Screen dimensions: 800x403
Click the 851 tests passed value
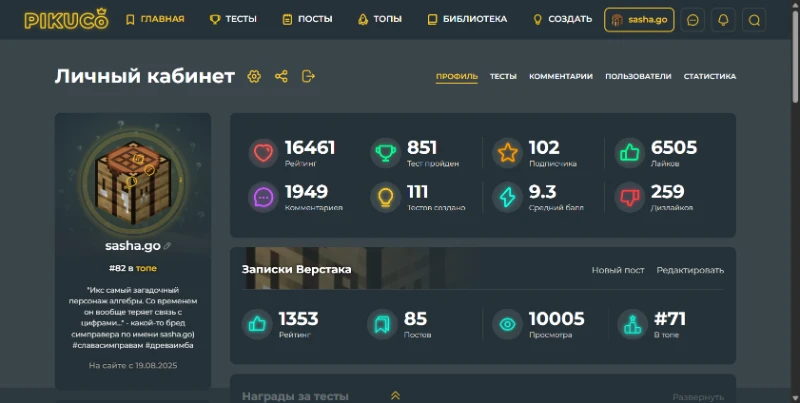(x=422, y=148)
